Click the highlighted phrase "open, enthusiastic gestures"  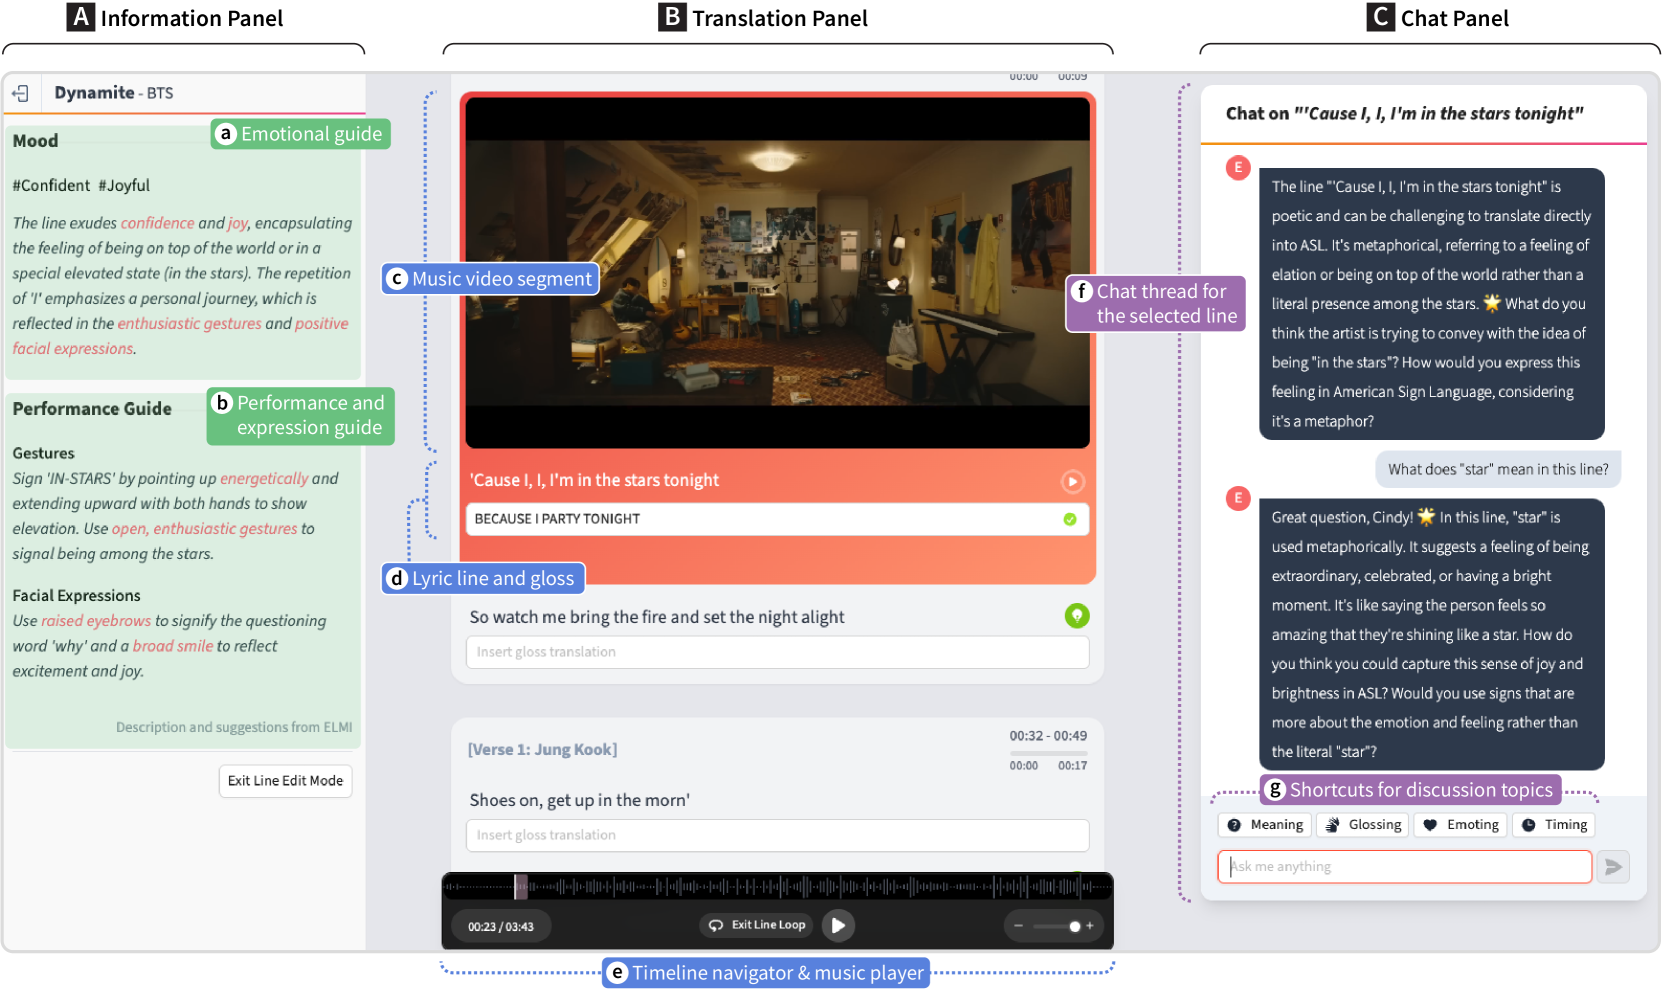click(205, 529)
